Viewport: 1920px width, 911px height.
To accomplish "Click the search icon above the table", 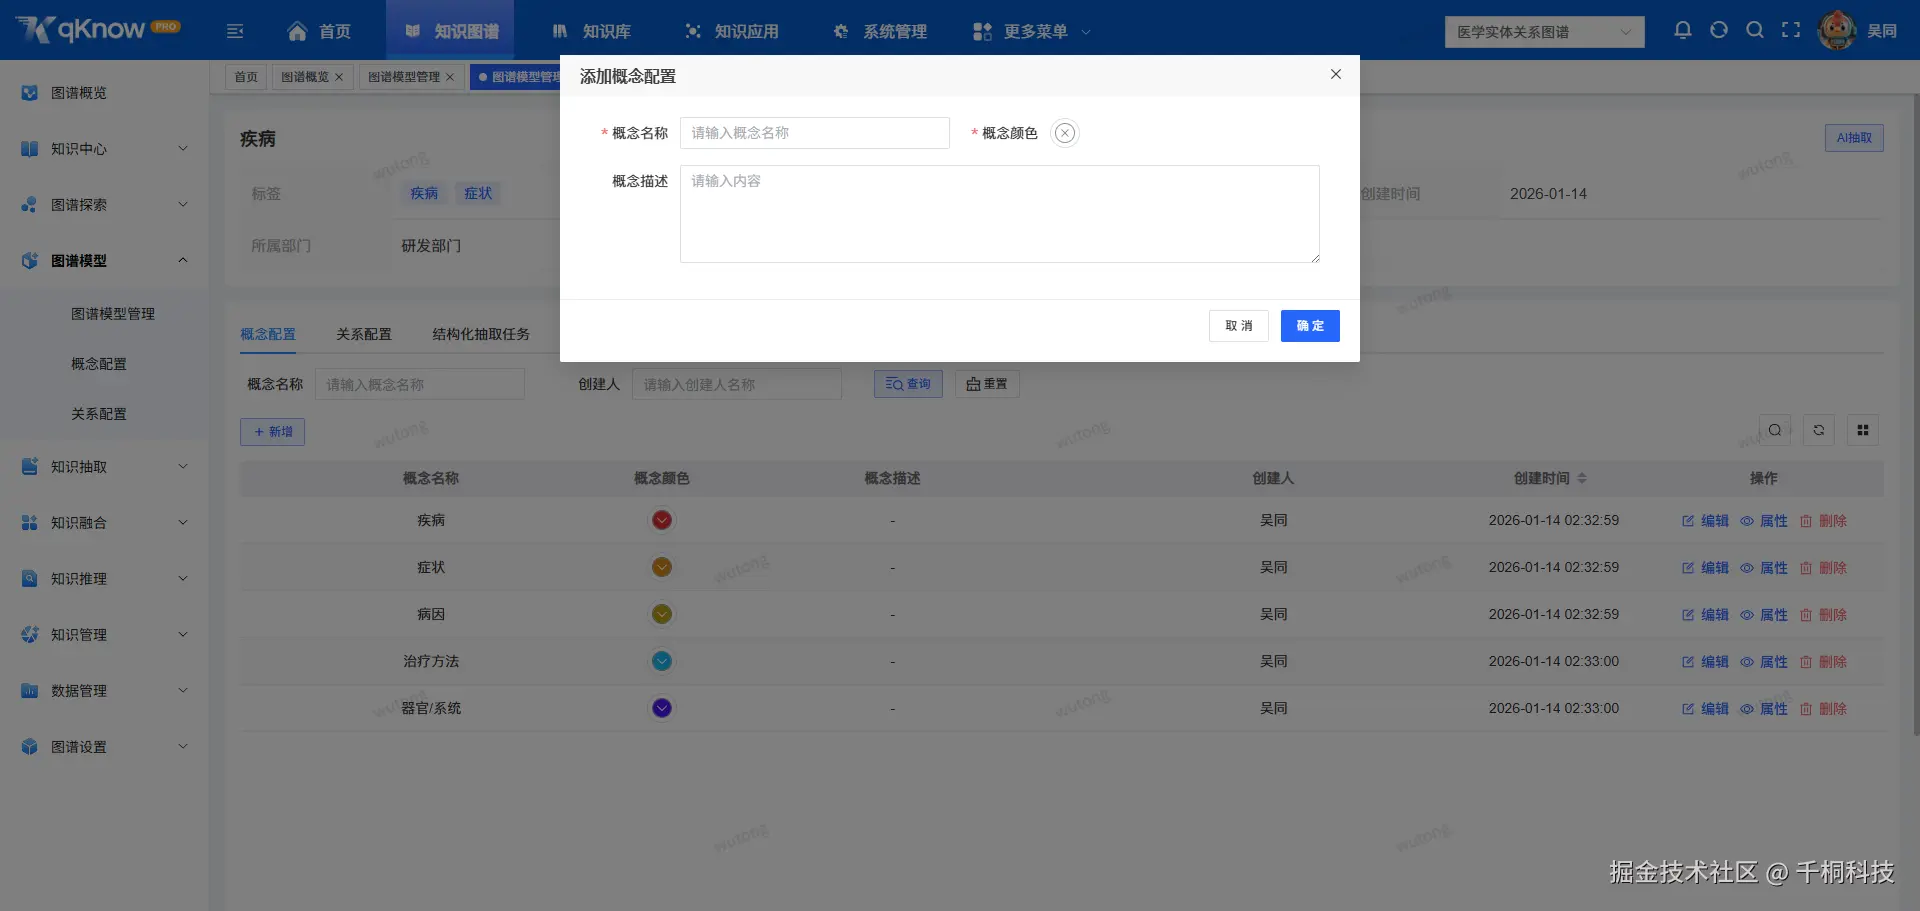I will tap(1775, 430).
